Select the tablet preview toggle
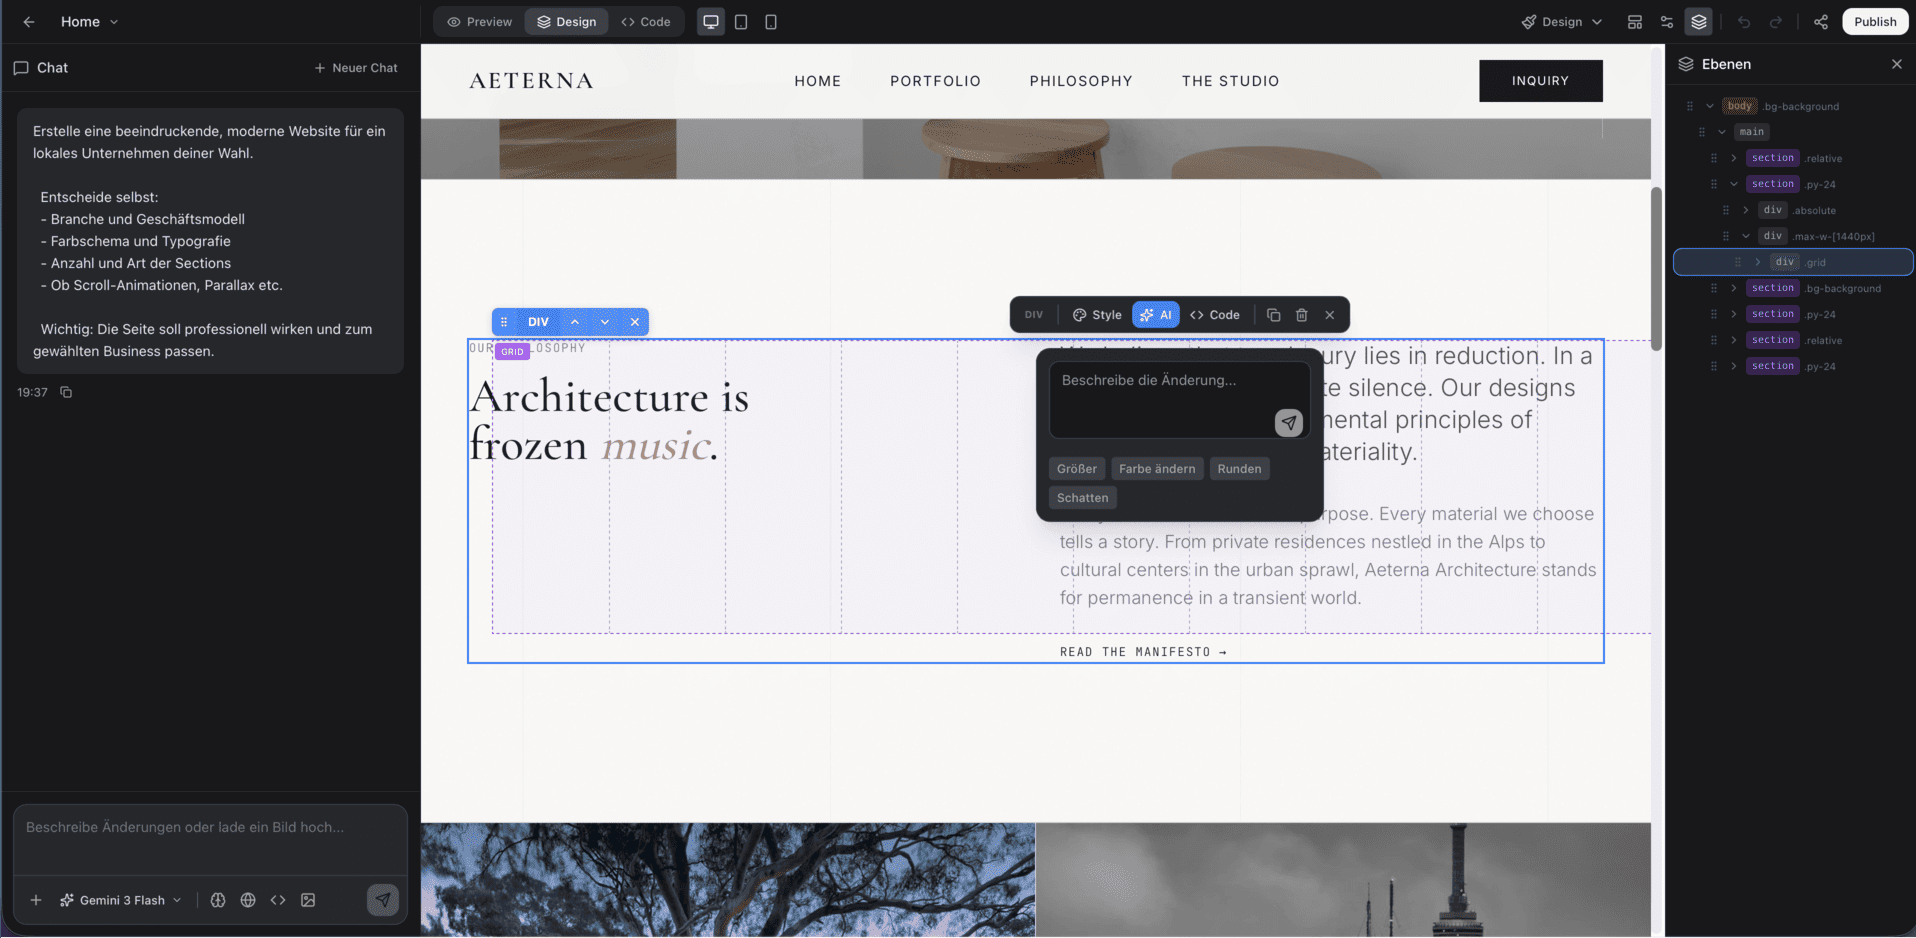The image size is (1916, 938). (x=741, y=21)
